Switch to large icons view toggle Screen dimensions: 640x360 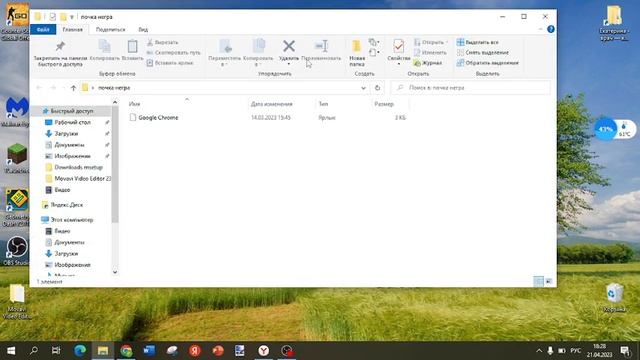(549, 281)
